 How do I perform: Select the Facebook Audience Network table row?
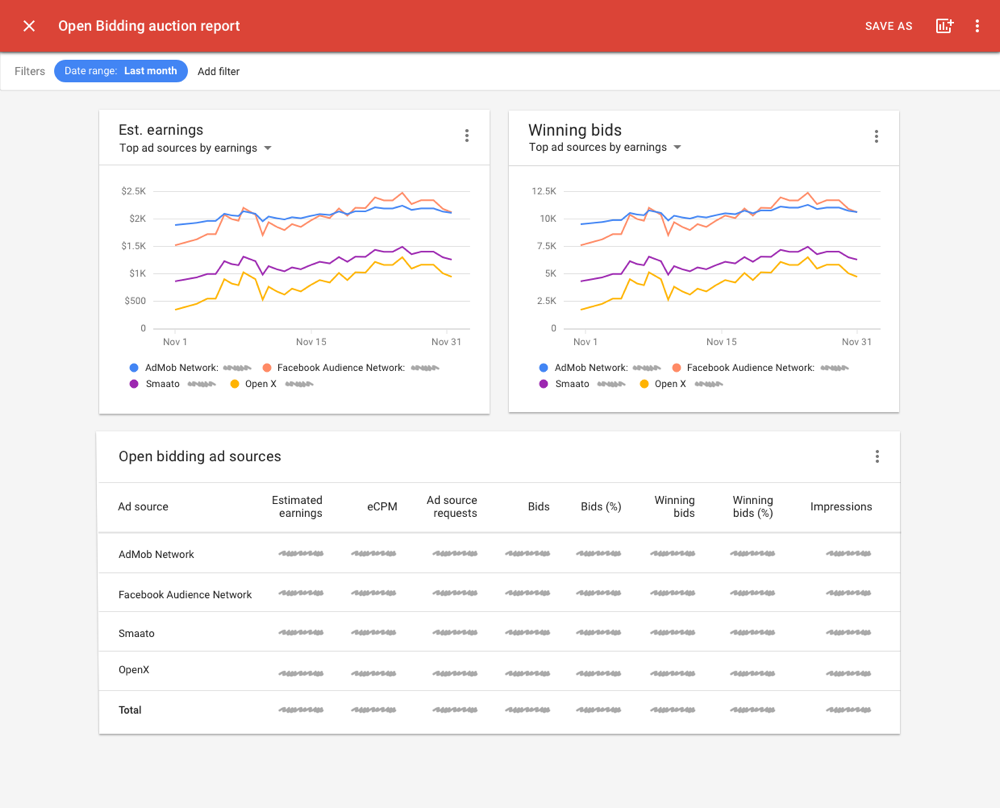click(185, 594)
